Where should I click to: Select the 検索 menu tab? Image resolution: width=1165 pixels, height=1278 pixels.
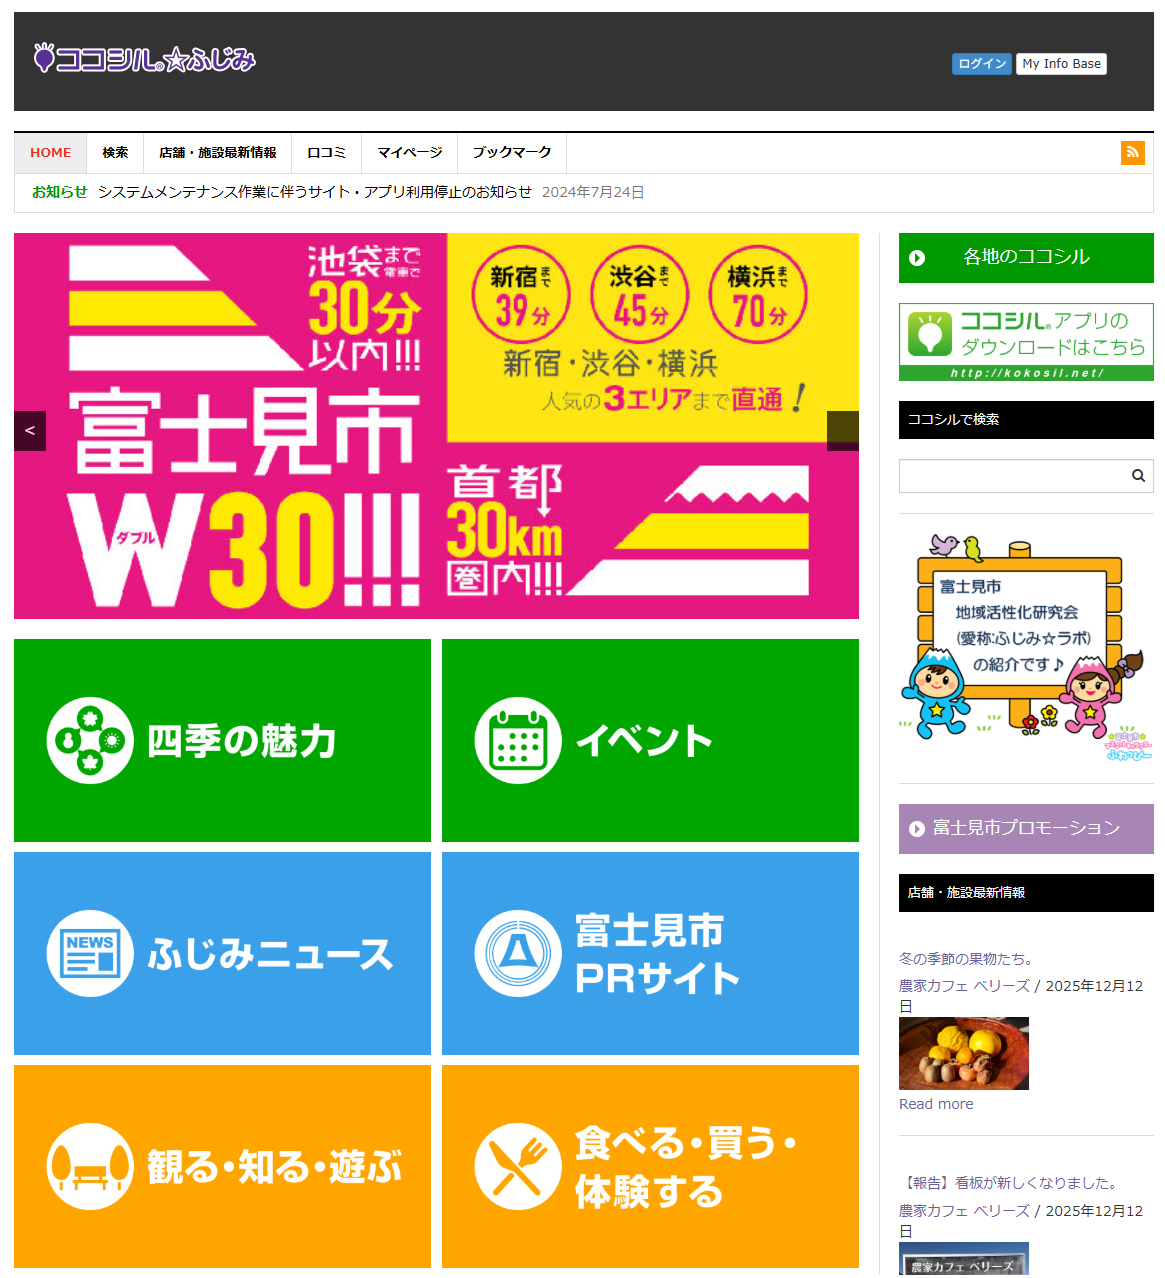coord(115,153)
